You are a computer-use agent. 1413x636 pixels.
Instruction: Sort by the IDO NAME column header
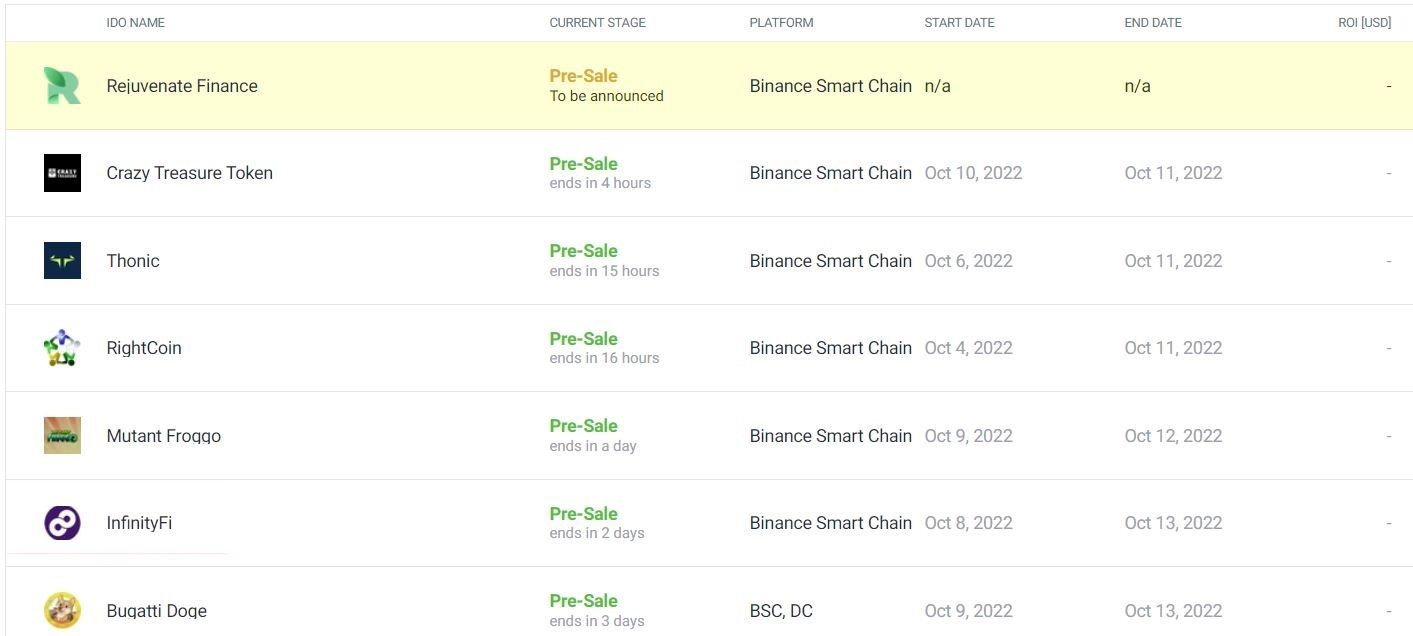pos(135,22)
